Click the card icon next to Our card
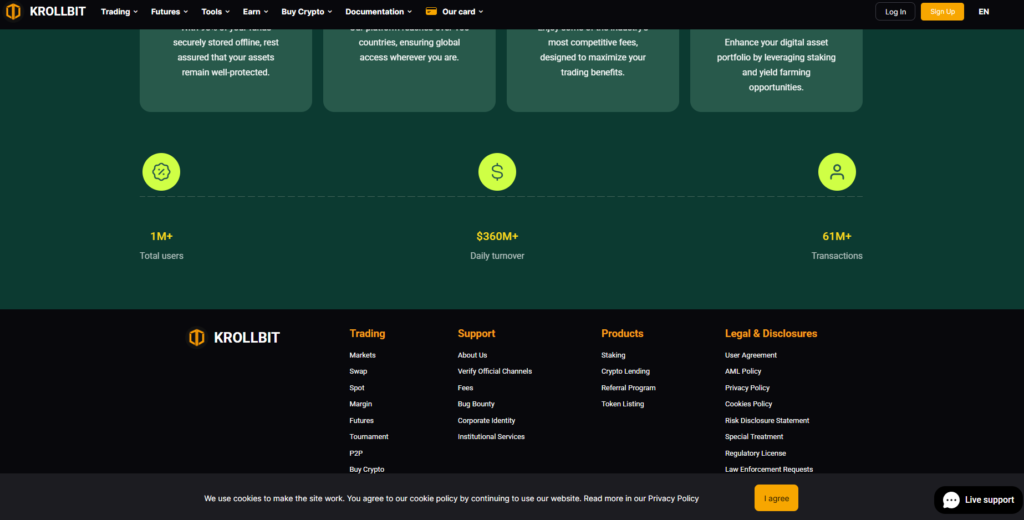This screenshot has height=520, width=1024. click(x=431, y=11)
